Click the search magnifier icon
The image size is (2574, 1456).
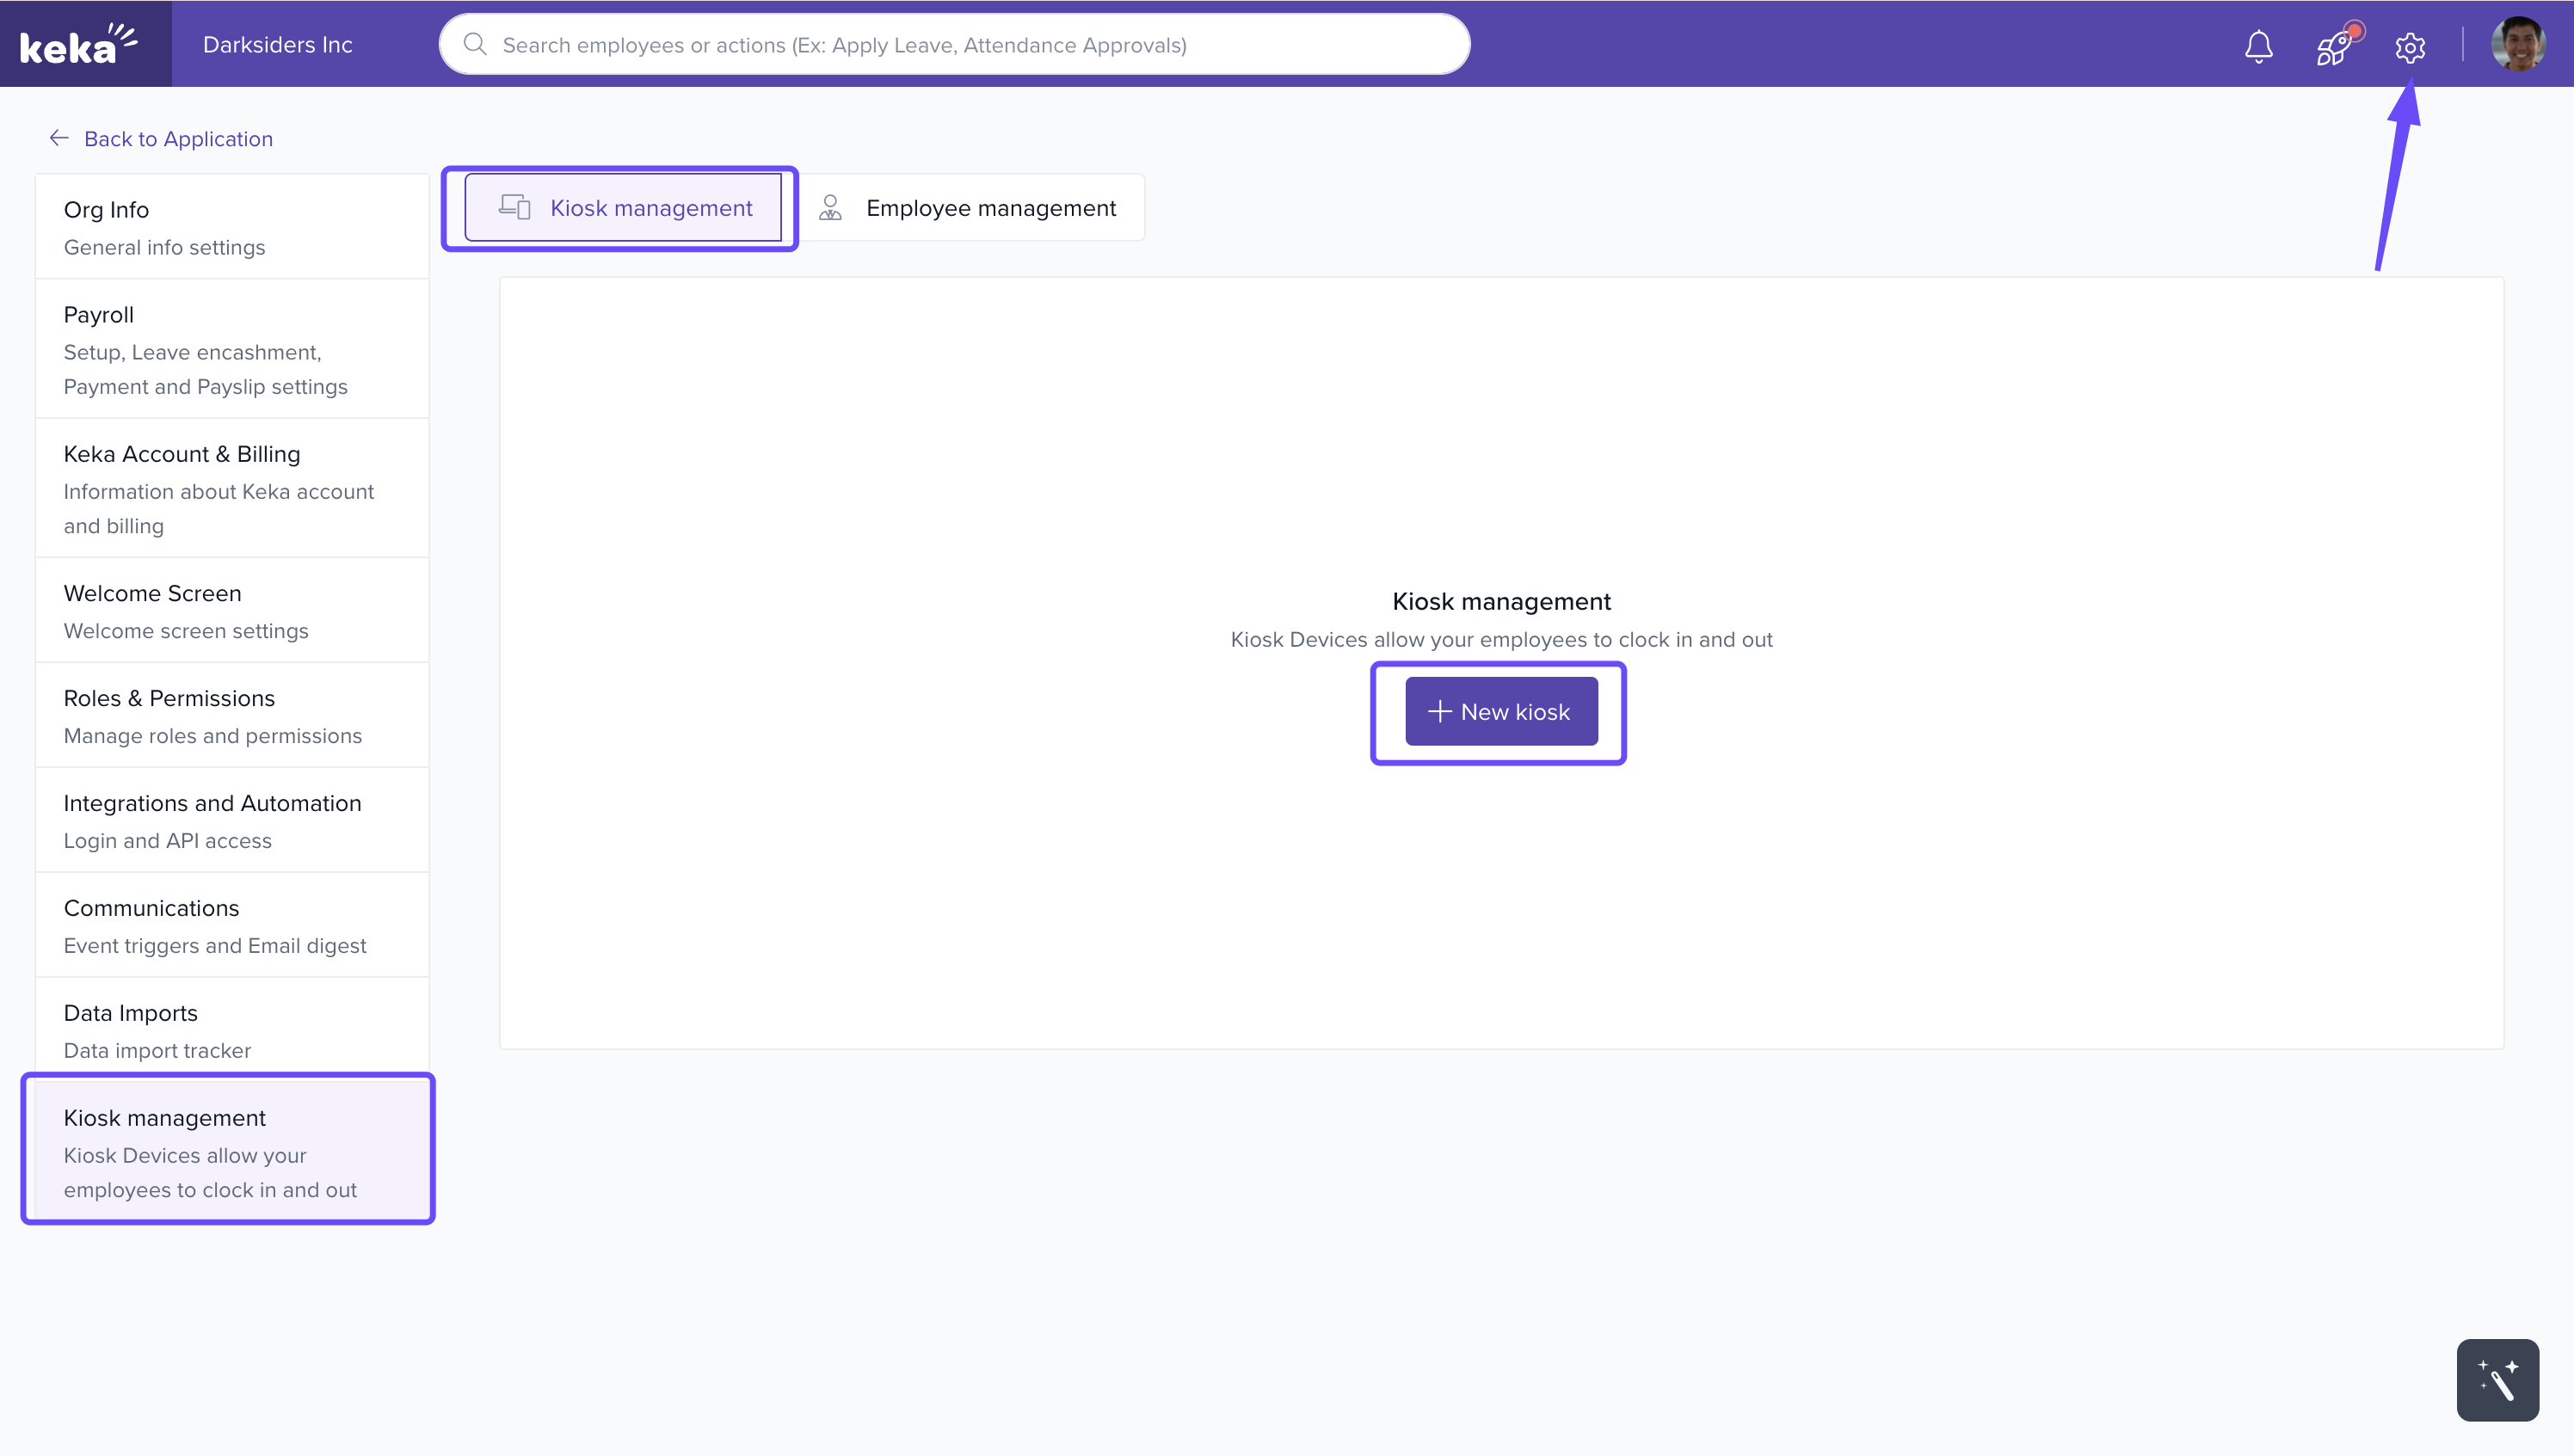(475, 45)
